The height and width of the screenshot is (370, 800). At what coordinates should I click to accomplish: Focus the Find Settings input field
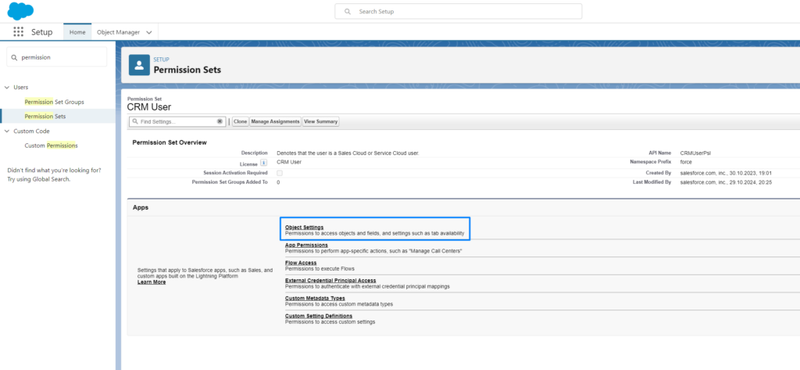[x=177, y=121]
